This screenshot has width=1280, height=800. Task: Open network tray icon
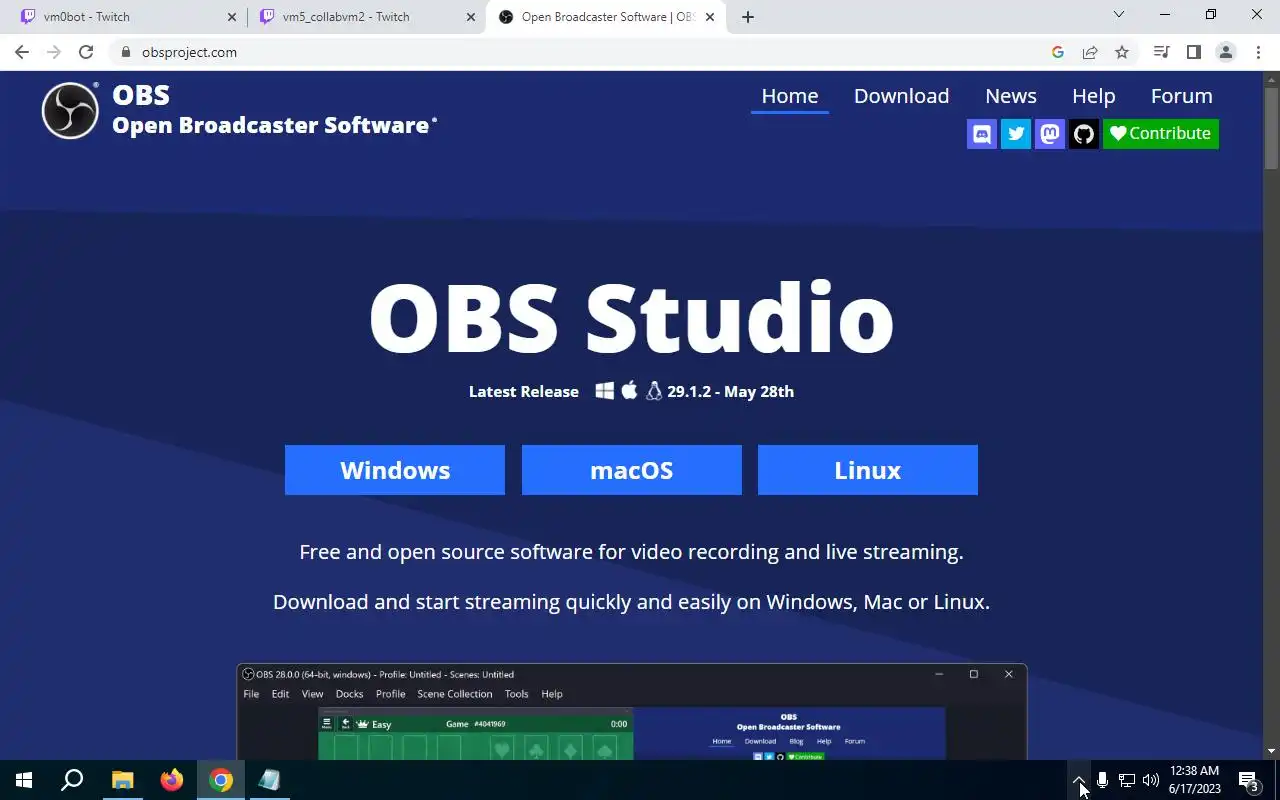tap(1126, 780)
